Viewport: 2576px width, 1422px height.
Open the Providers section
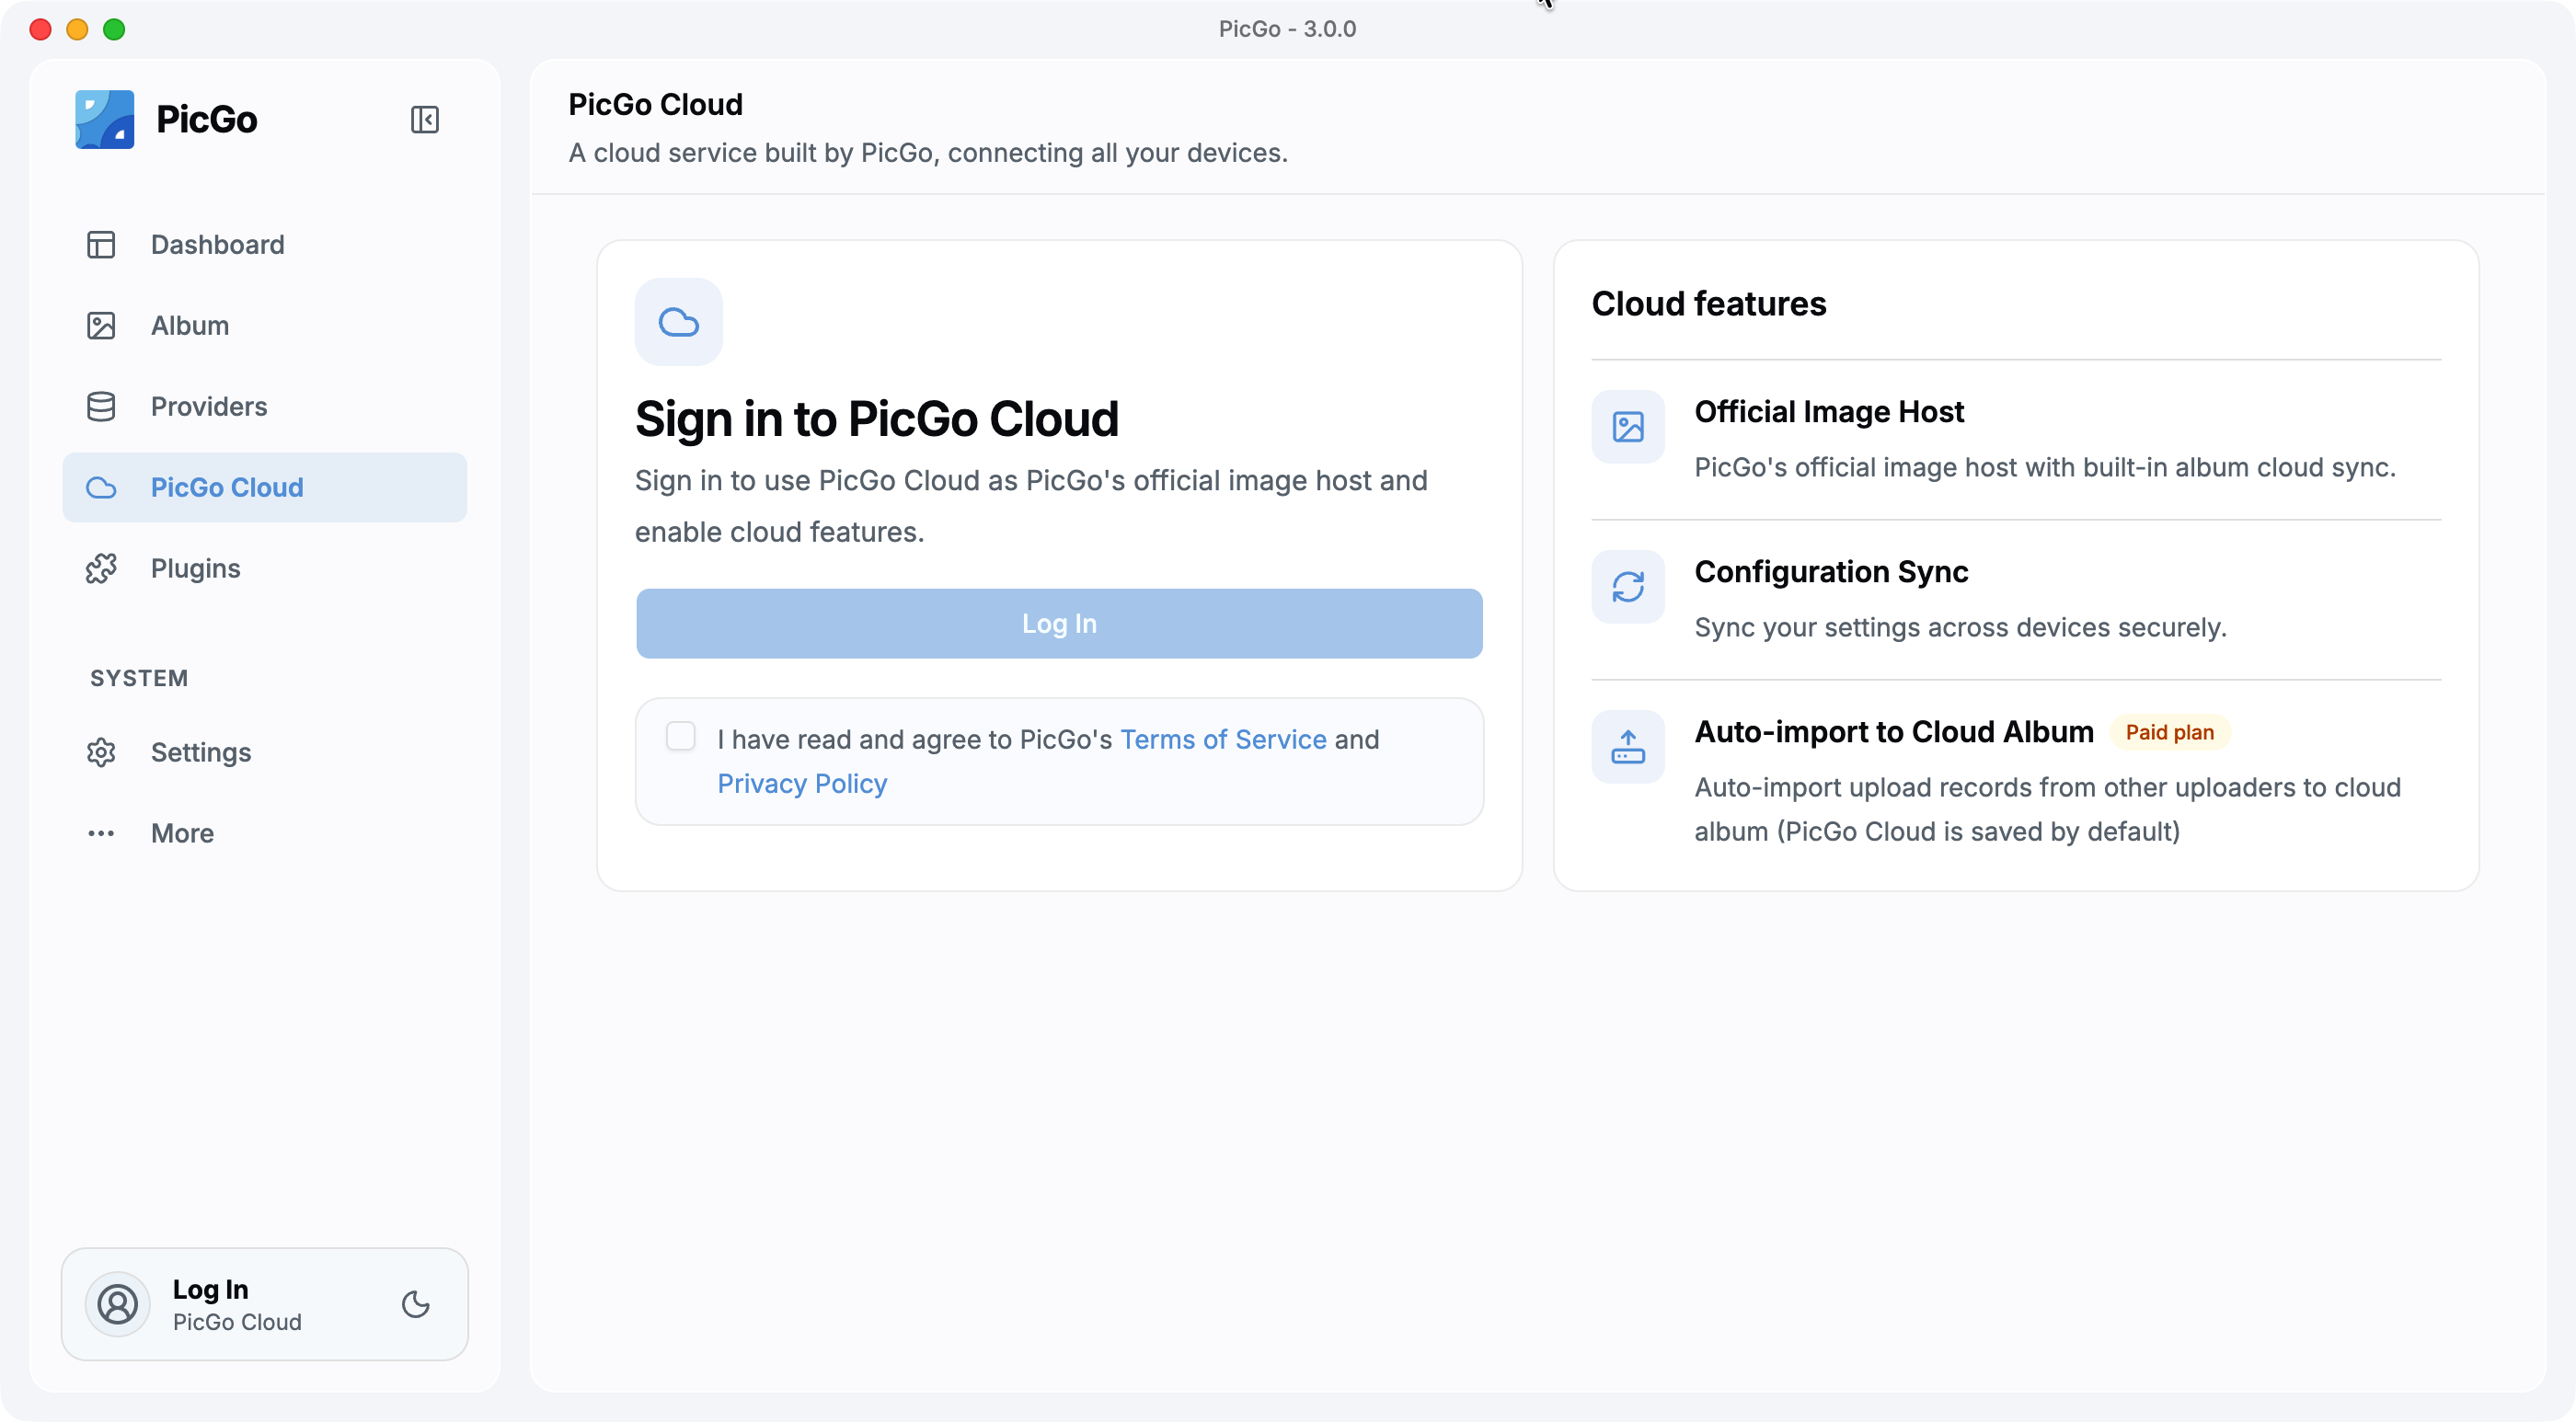(x=265, y=407)
